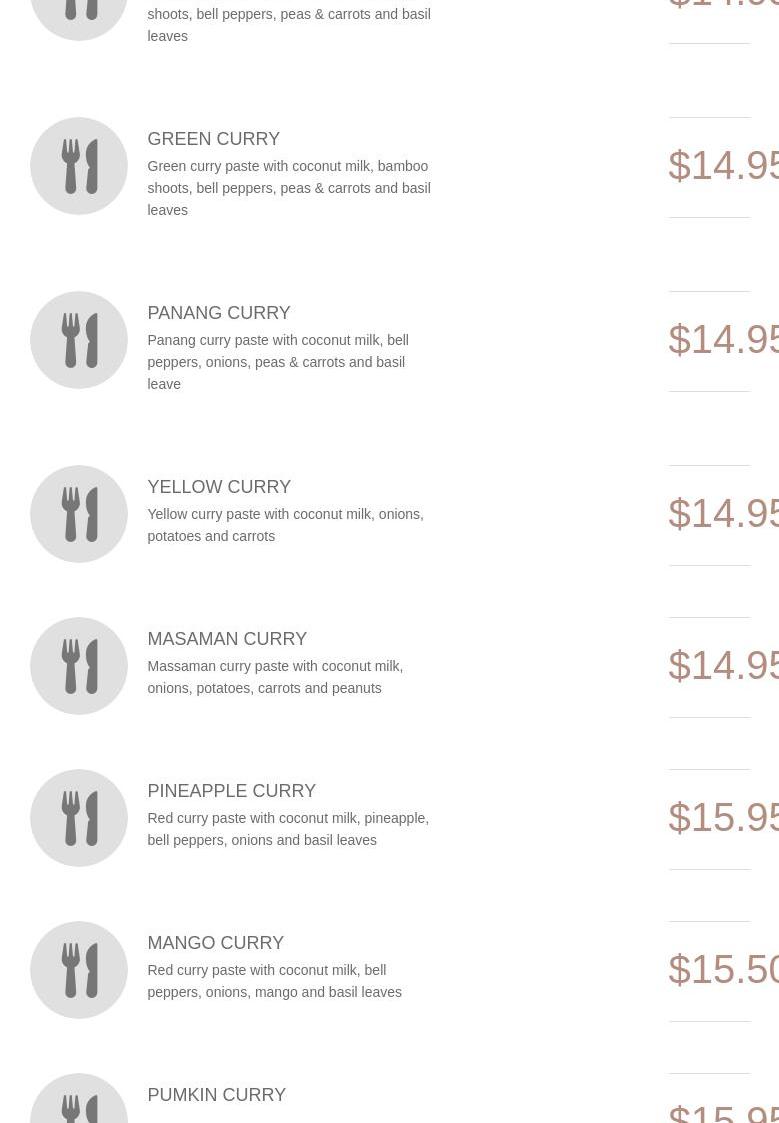The width and height of the screenshot is (779, 1123).
Task: Click the Mango Curry utensils icon
Action: tap(79, 970)
